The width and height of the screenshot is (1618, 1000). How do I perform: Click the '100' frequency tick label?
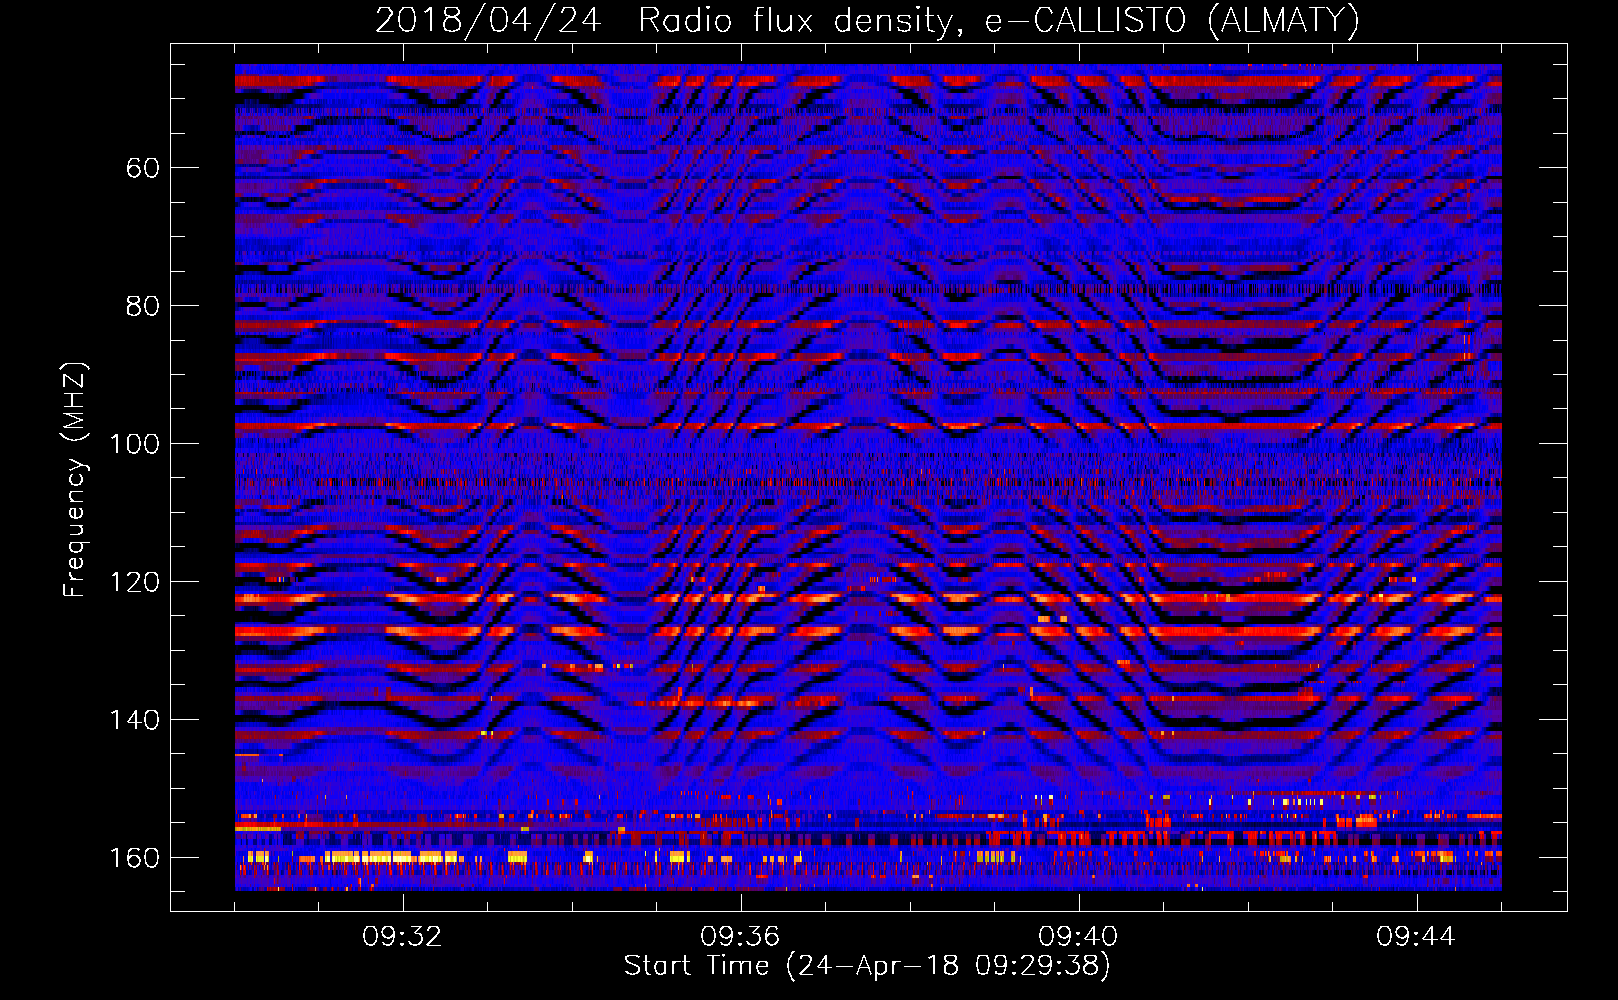[x=134, y=444]
